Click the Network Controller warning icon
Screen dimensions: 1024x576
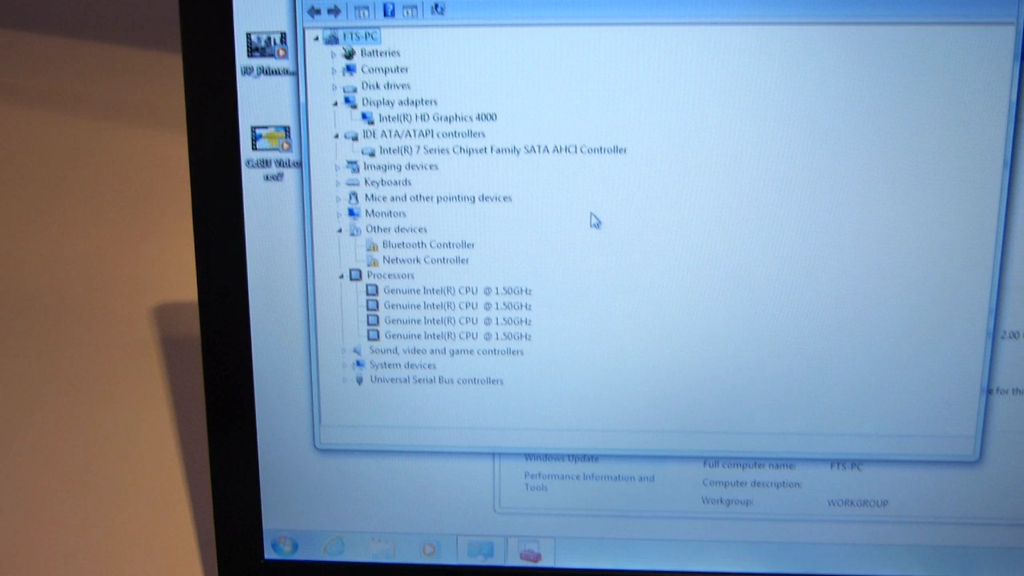(373, 261)
